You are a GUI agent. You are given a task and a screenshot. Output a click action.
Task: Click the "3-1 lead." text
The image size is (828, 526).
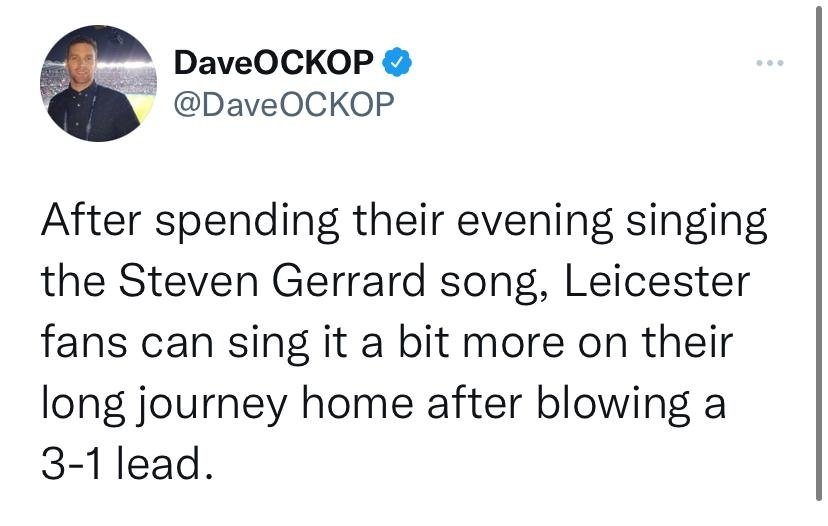tap(127, 463)
